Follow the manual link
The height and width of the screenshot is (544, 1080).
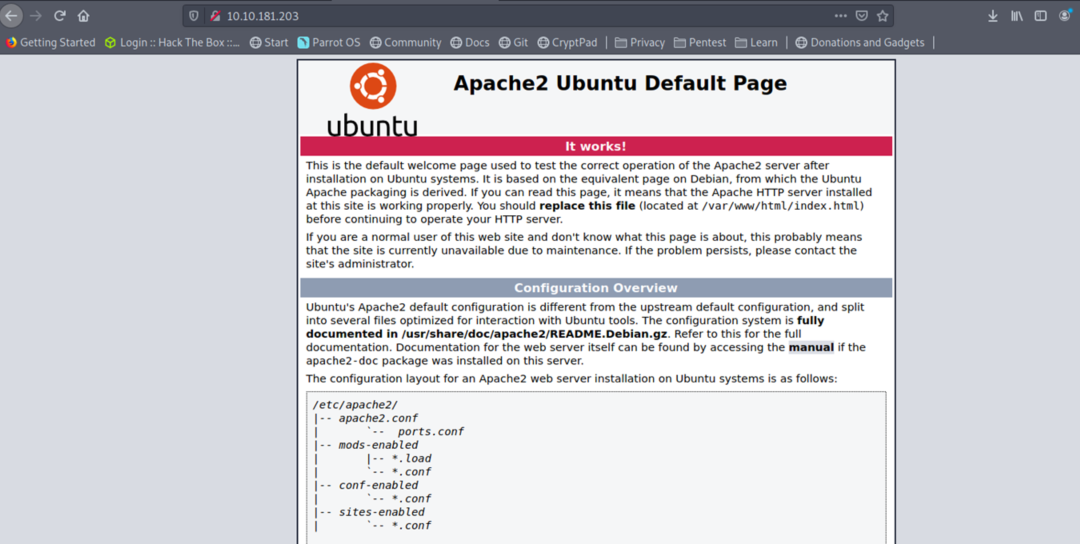(811, 347)
